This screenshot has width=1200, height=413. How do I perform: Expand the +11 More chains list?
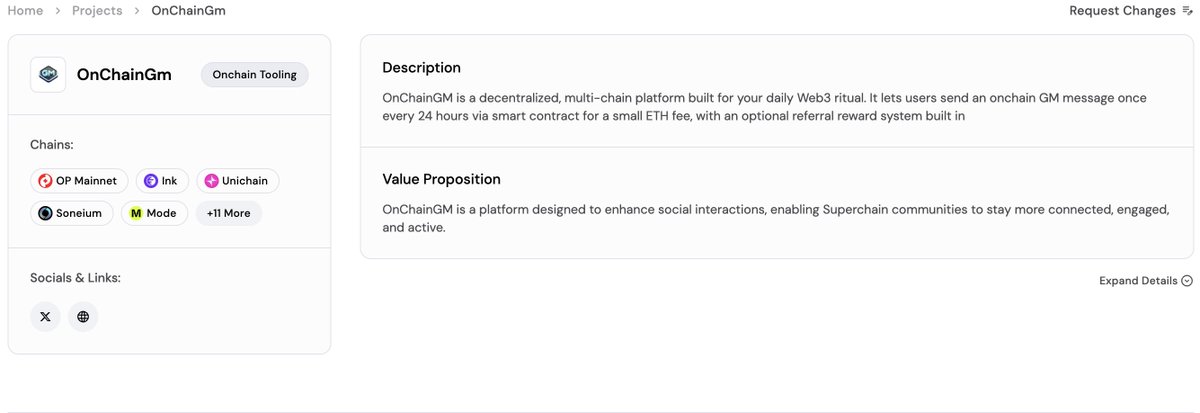pyautogui.click(x=229, y=213)
